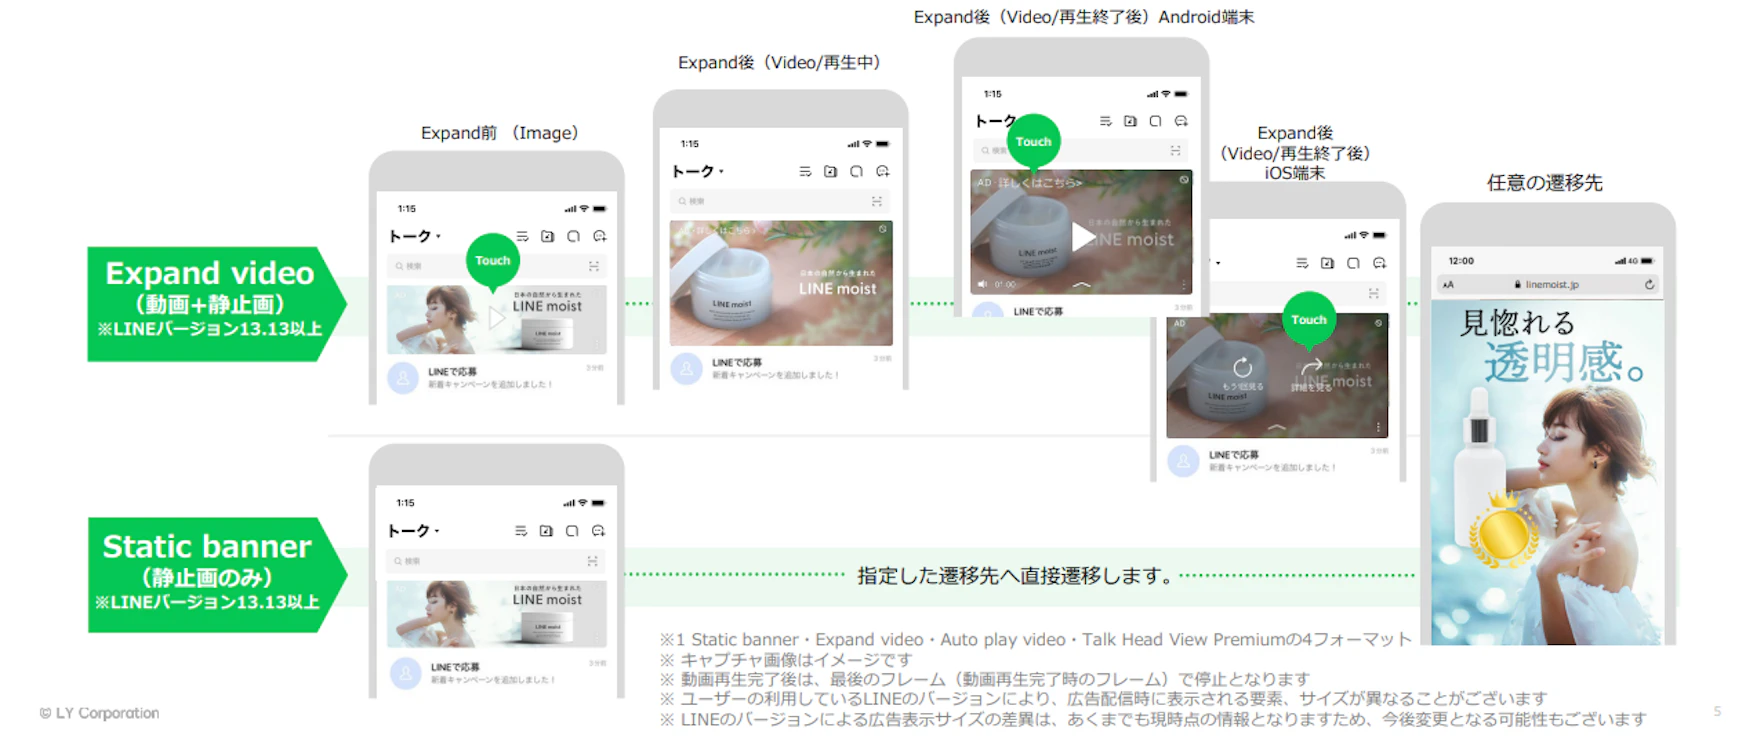Tap sort list icon in Static banner phone header
1764x749 pixels.
point(520,531)
